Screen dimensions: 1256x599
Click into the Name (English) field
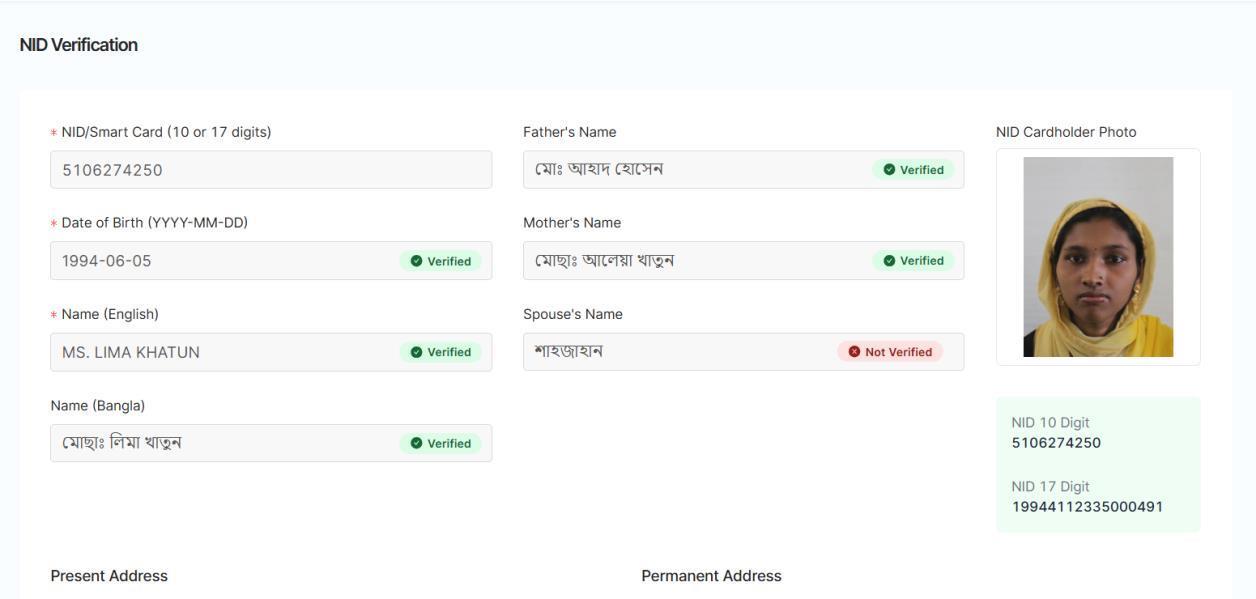point(220,352)
